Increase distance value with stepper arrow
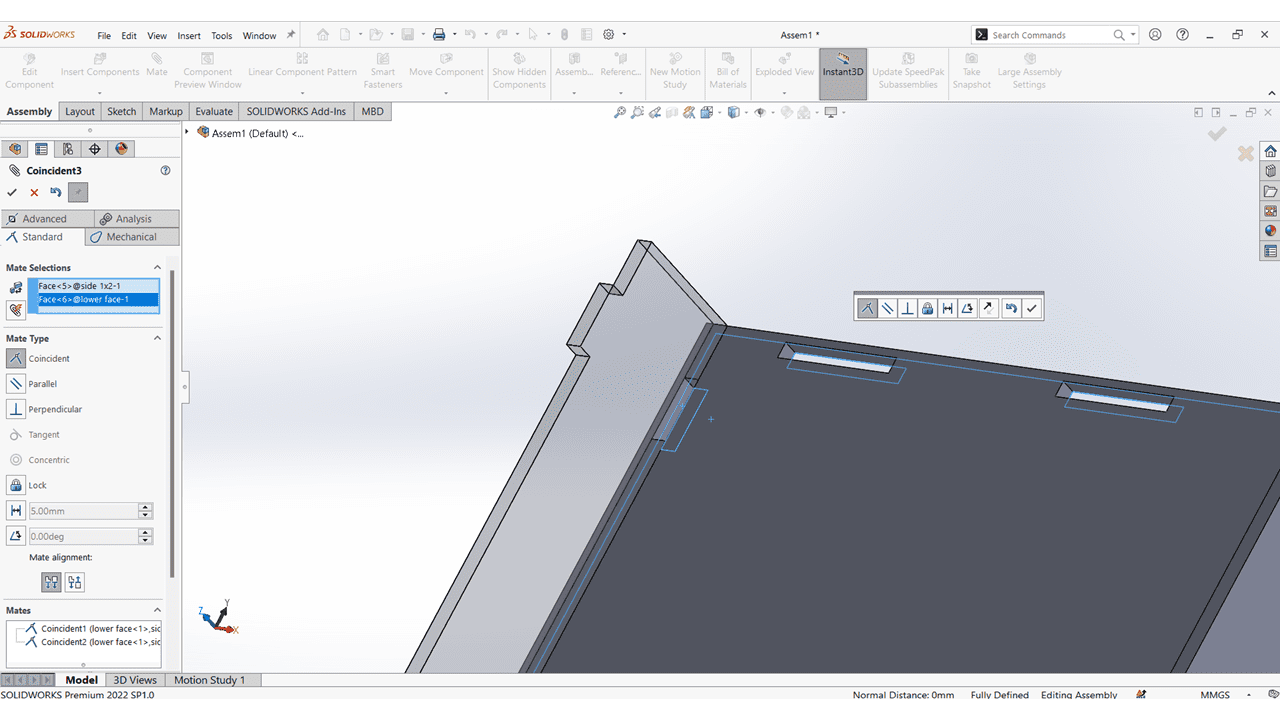 [146, 507]
